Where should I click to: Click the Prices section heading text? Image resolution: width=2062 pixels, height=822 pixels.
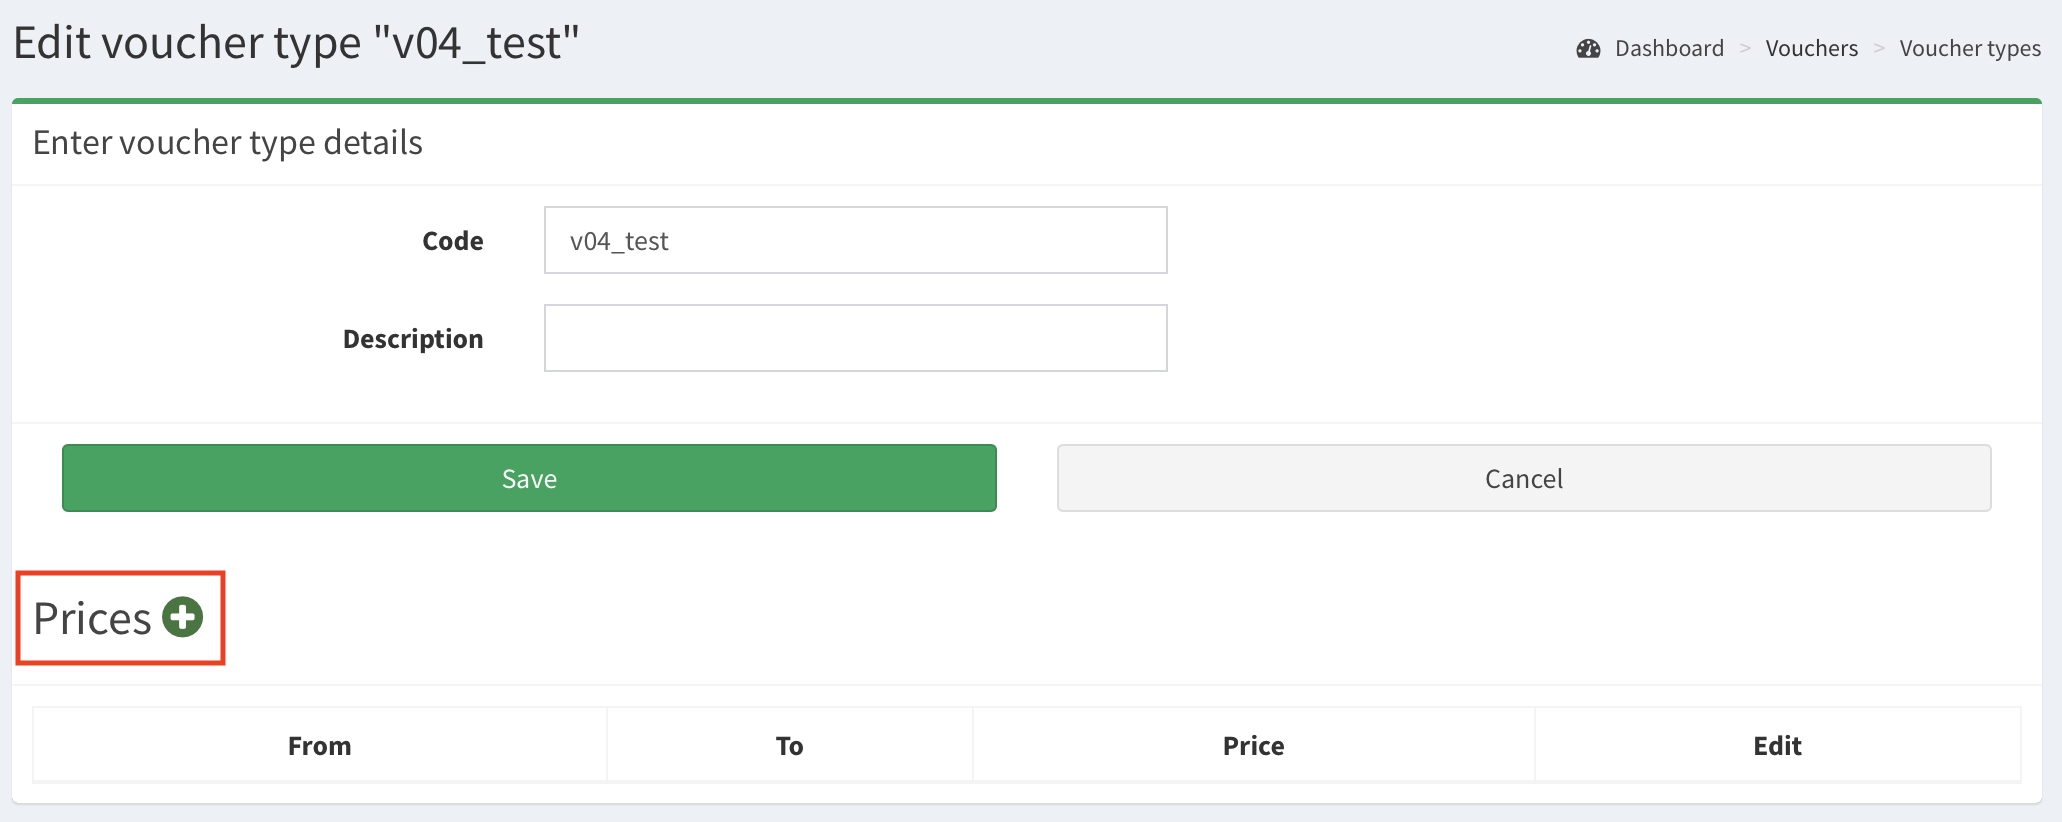[x=92, y=619]
